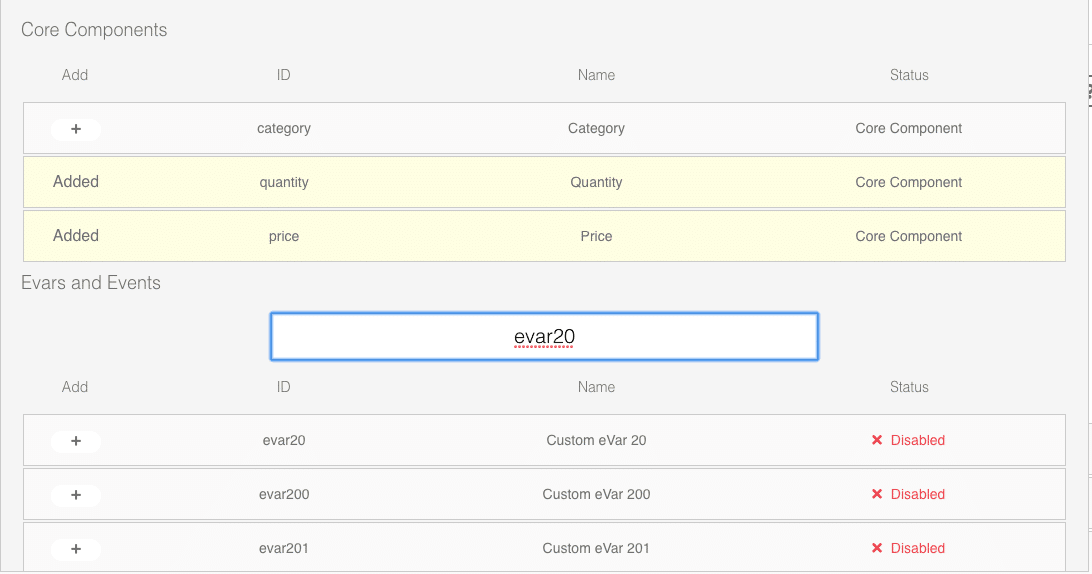Click the red X icon in evar200 row
This screenshot has width=1092, height=574.
[877, 494]
